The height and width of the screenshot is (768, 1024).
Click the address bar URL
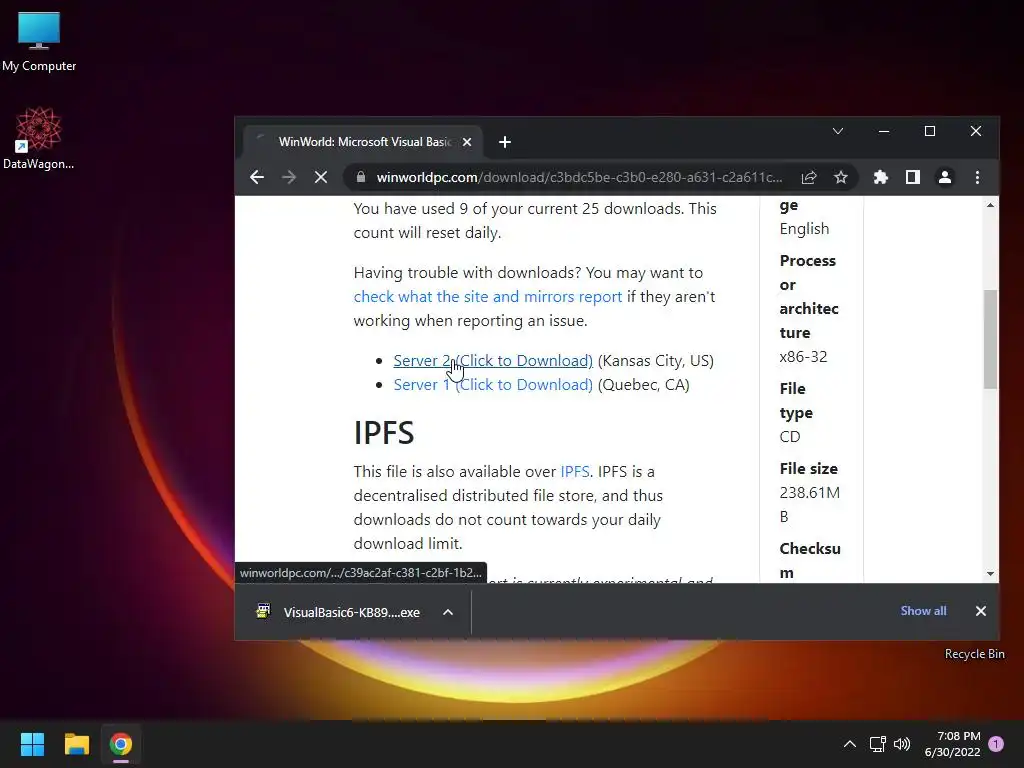point(579,177)
